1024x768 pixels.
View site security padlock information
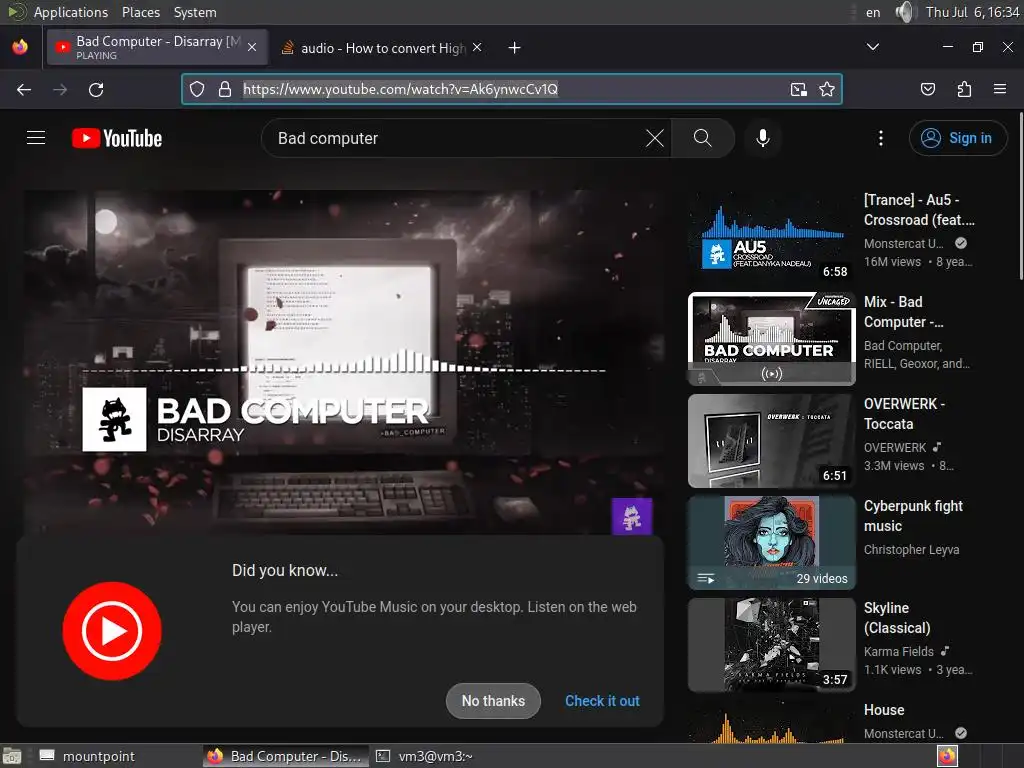[225, 89]
